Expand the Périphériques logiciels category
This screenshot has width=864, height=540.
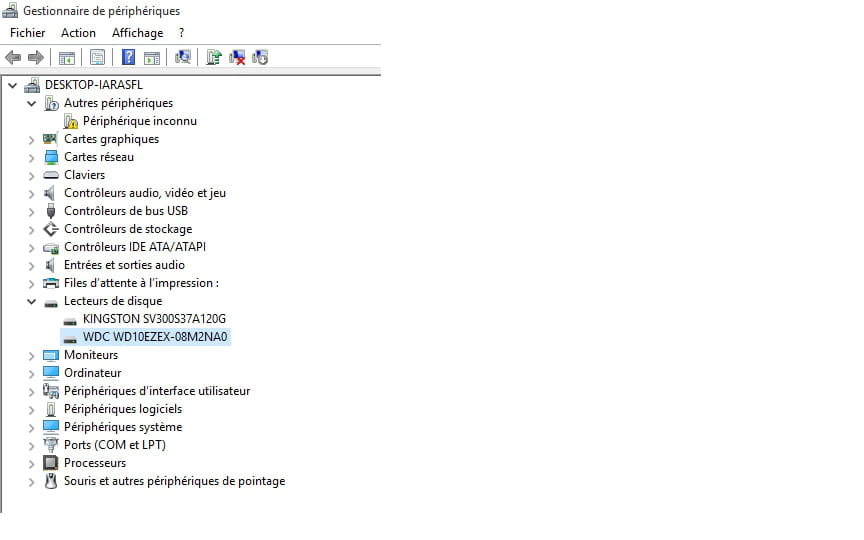(31, 410)
